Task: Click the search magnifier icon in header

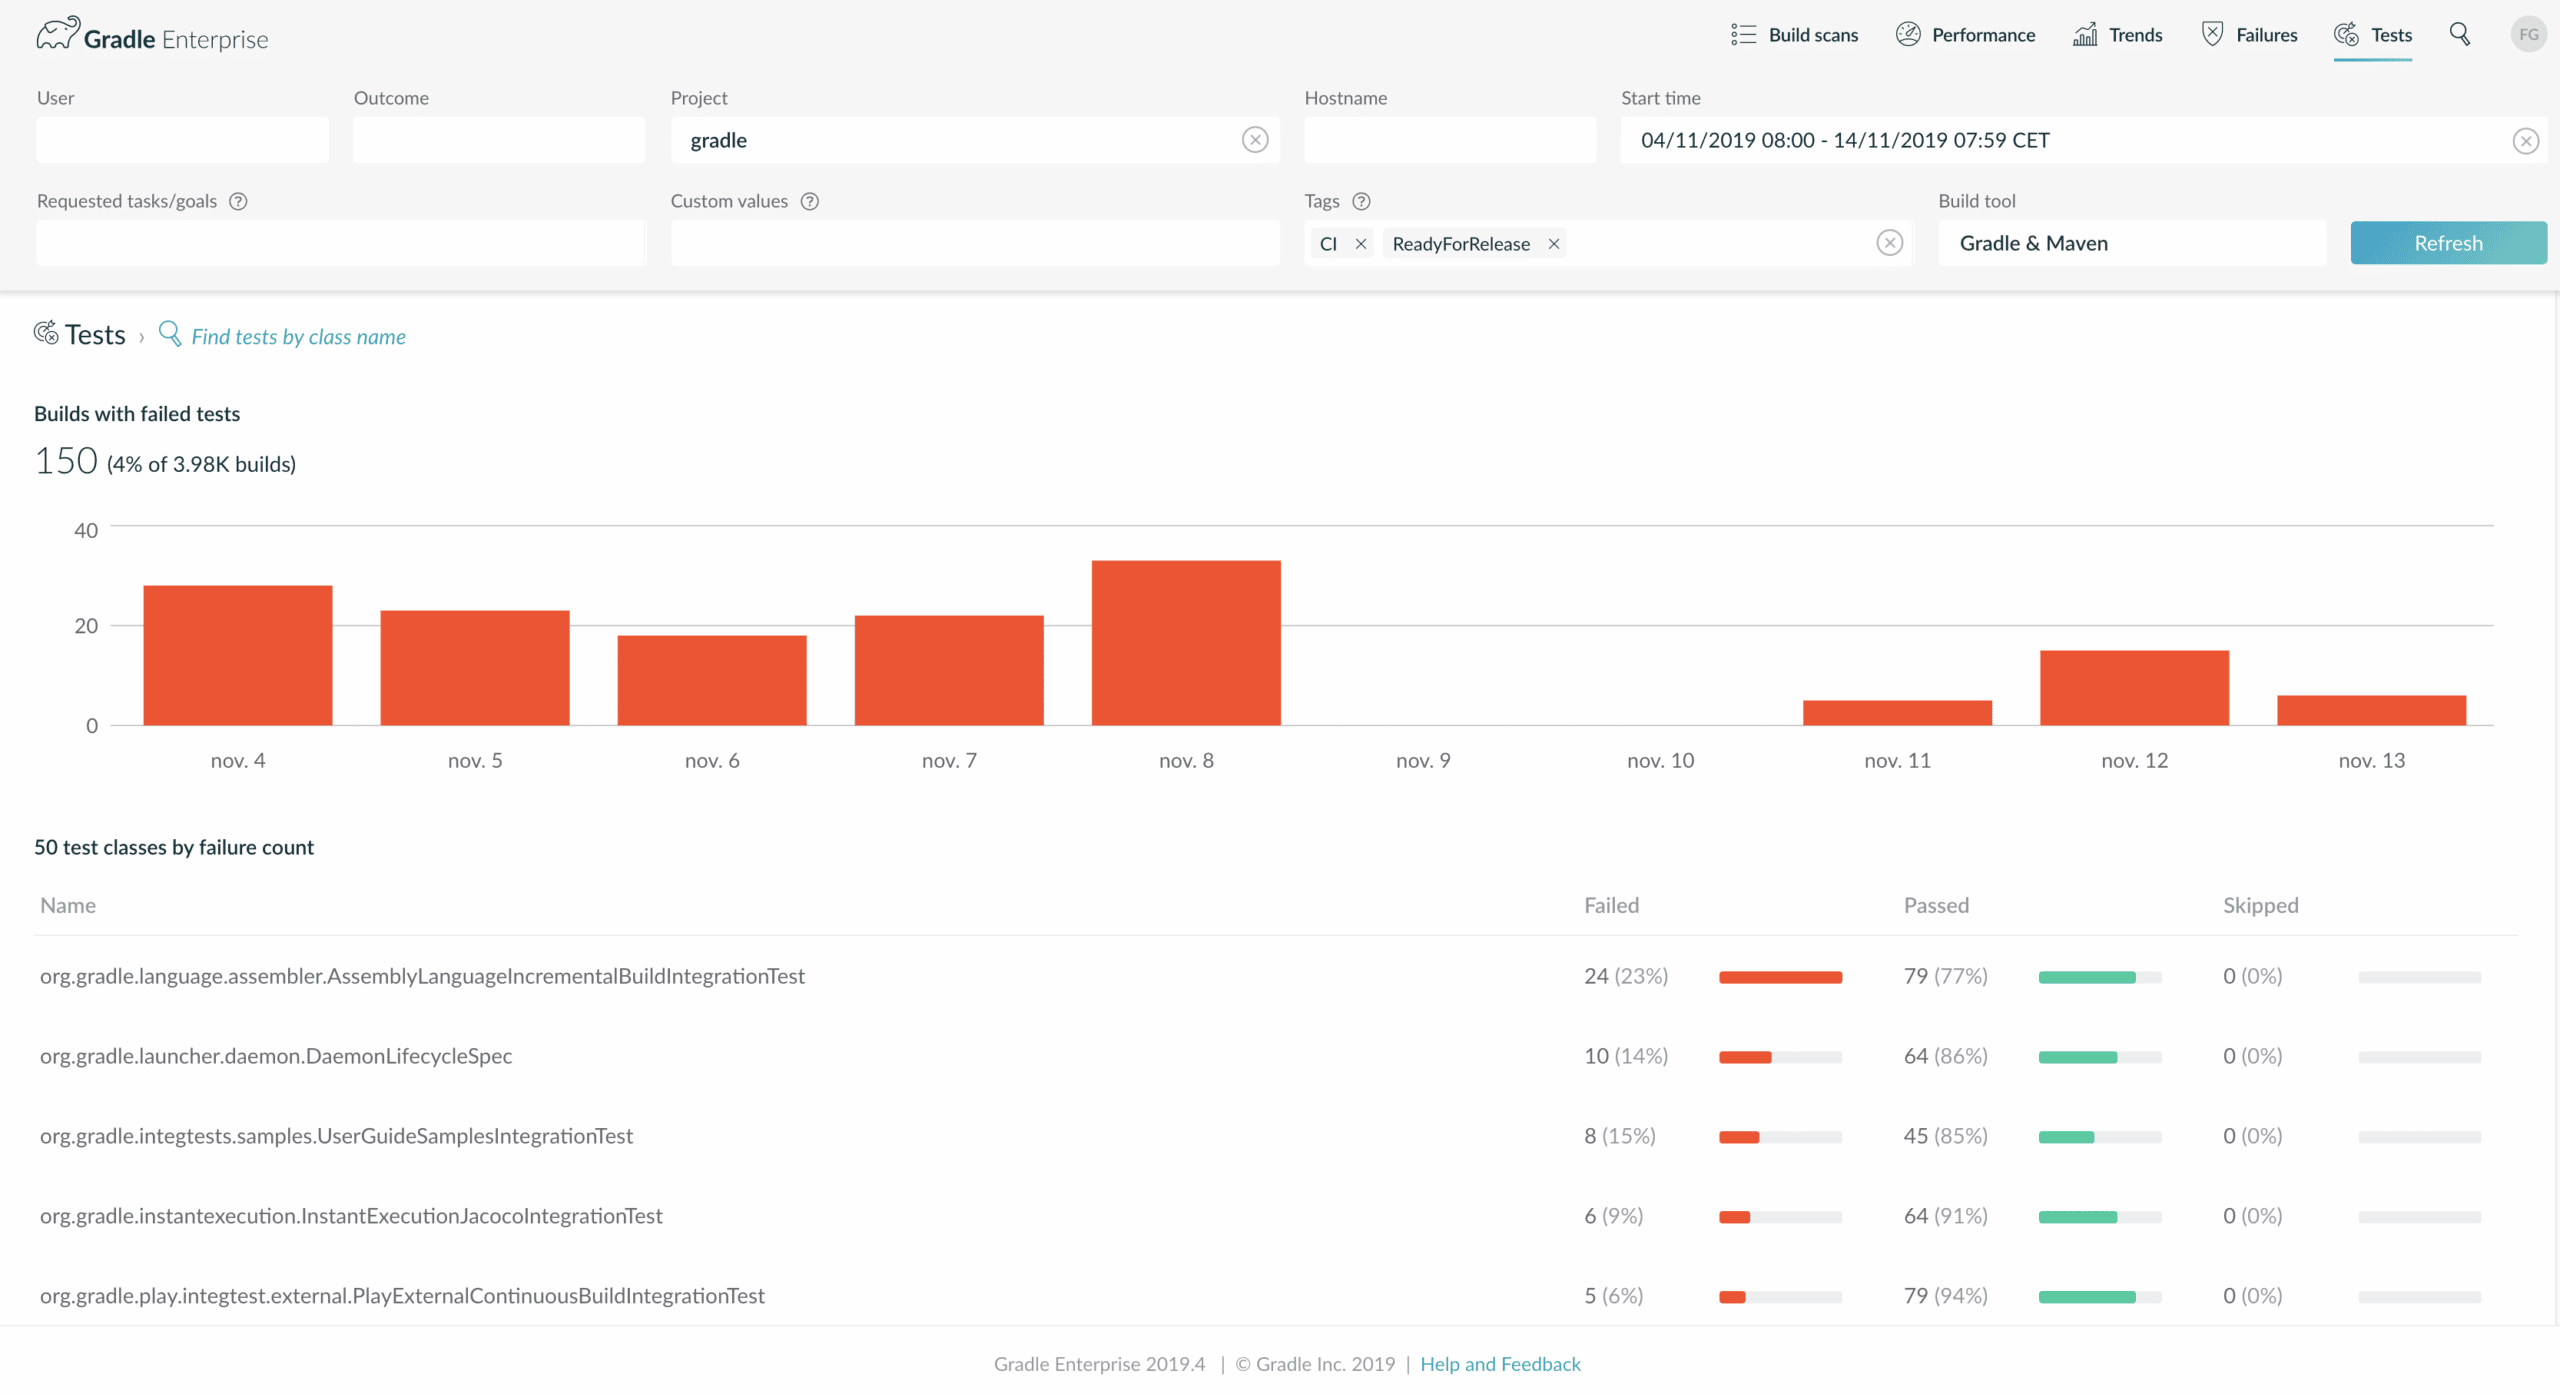Action: [2459, 35]
